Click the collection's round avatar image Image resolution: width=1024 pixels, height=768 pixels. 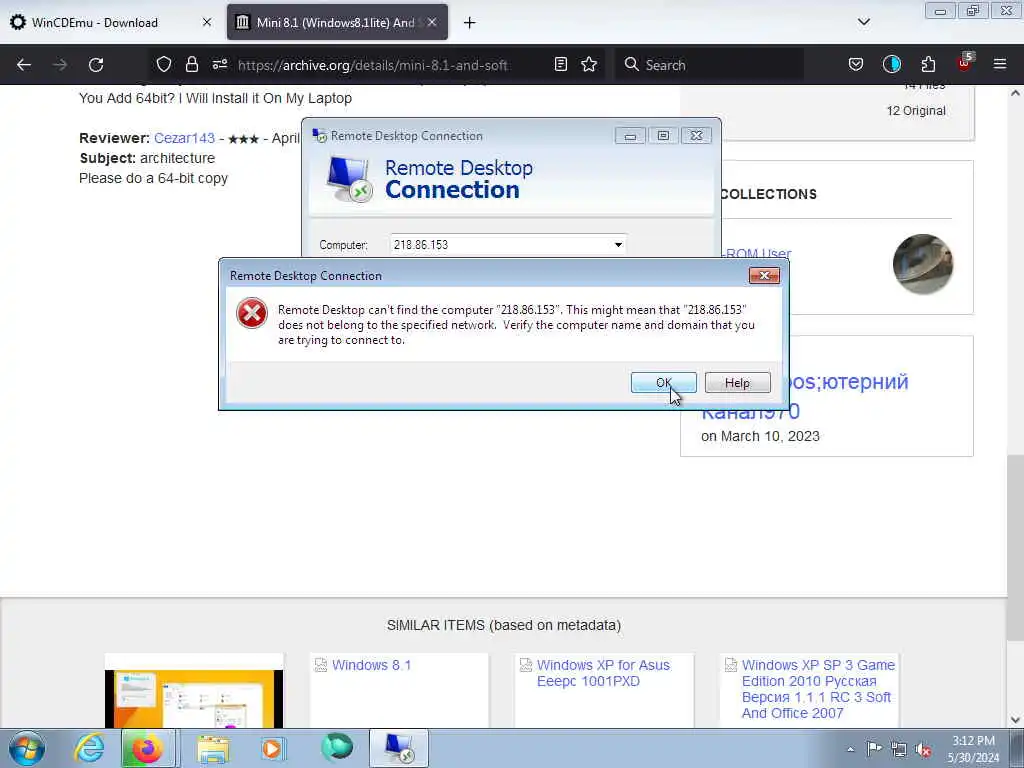click(922, 264)
